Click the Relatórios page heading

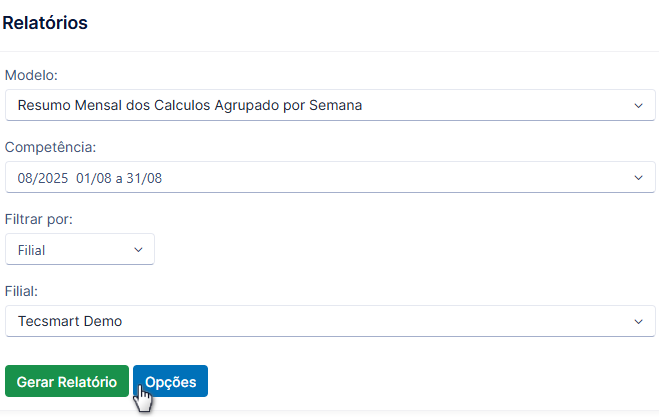coord(45,23)
